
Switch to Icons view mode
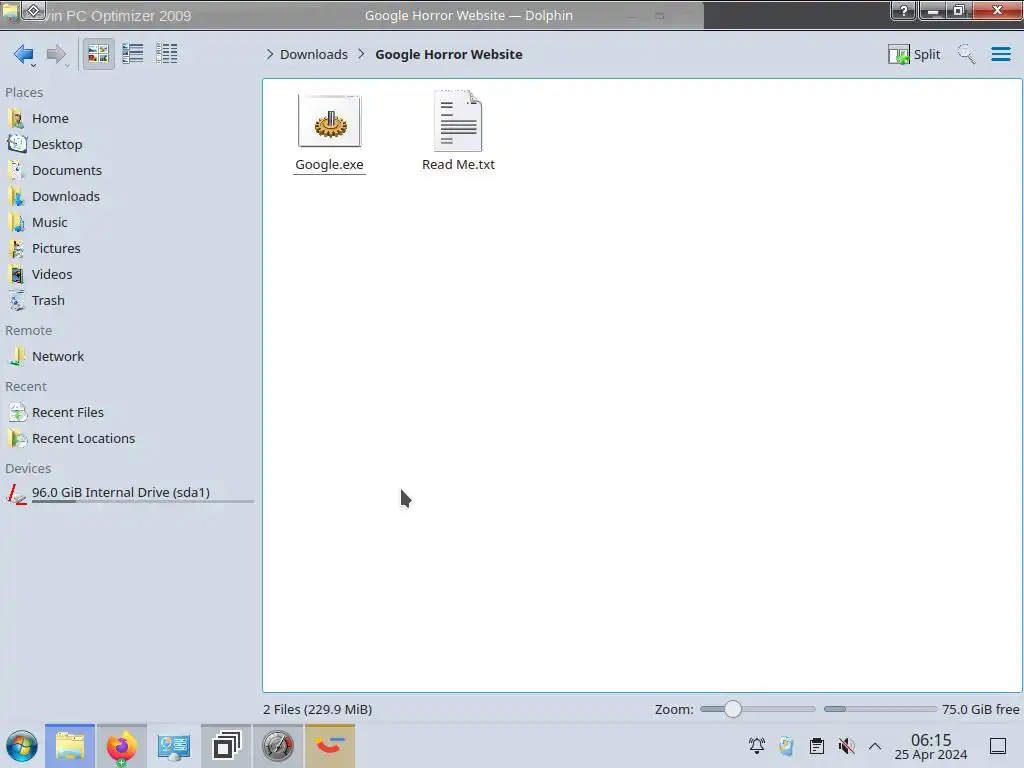click(98, 54)
